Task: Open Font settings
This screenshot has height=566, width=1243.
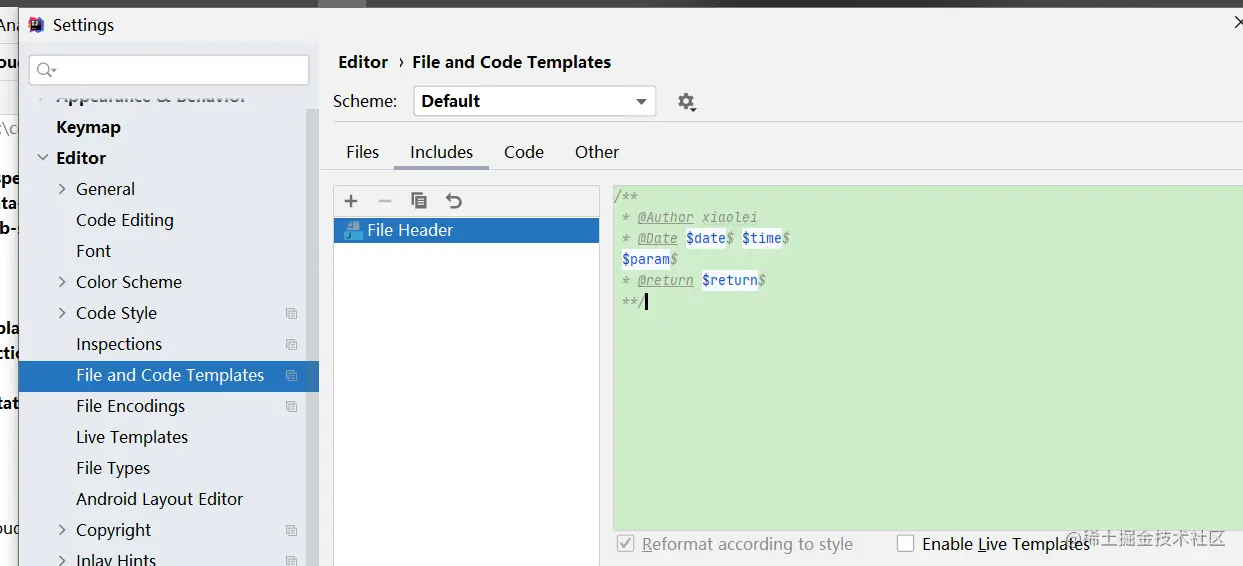Action: pyautogui.click(x=93, y=251)
